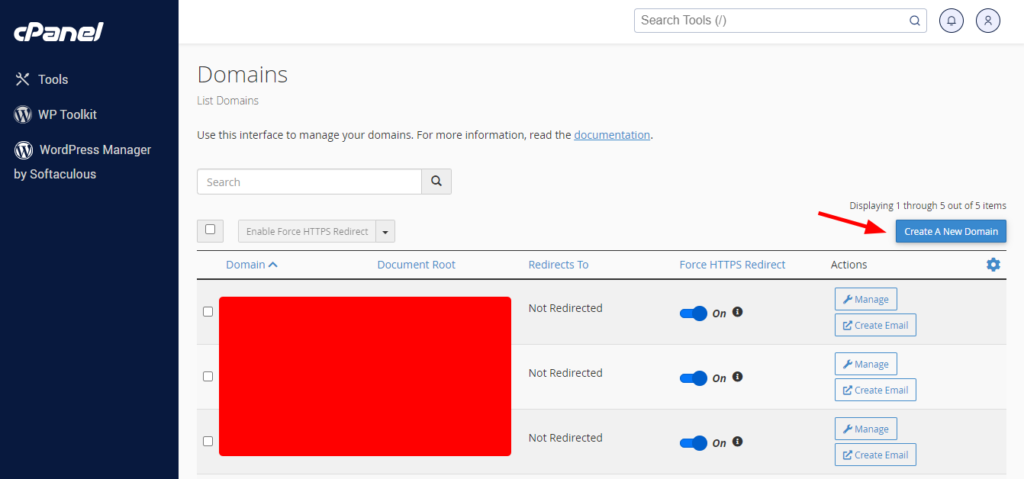Image resolution: width=1024 pixels, height=479 pixels.
Task: Click Create Email for first domain
Action: [876, 325]
